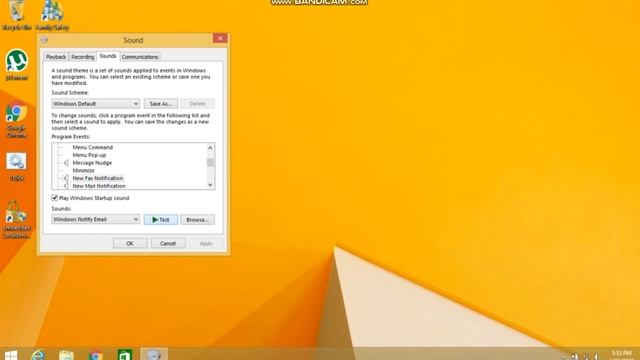640x360 pixels.
Task: Open the Family Safety desktop icon
Action: point(52,16)
